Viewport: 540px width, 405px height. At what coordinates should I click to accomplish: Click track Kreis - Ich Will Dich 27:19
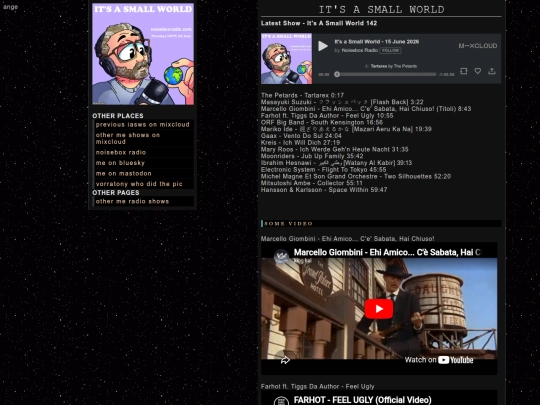point(301,143)
